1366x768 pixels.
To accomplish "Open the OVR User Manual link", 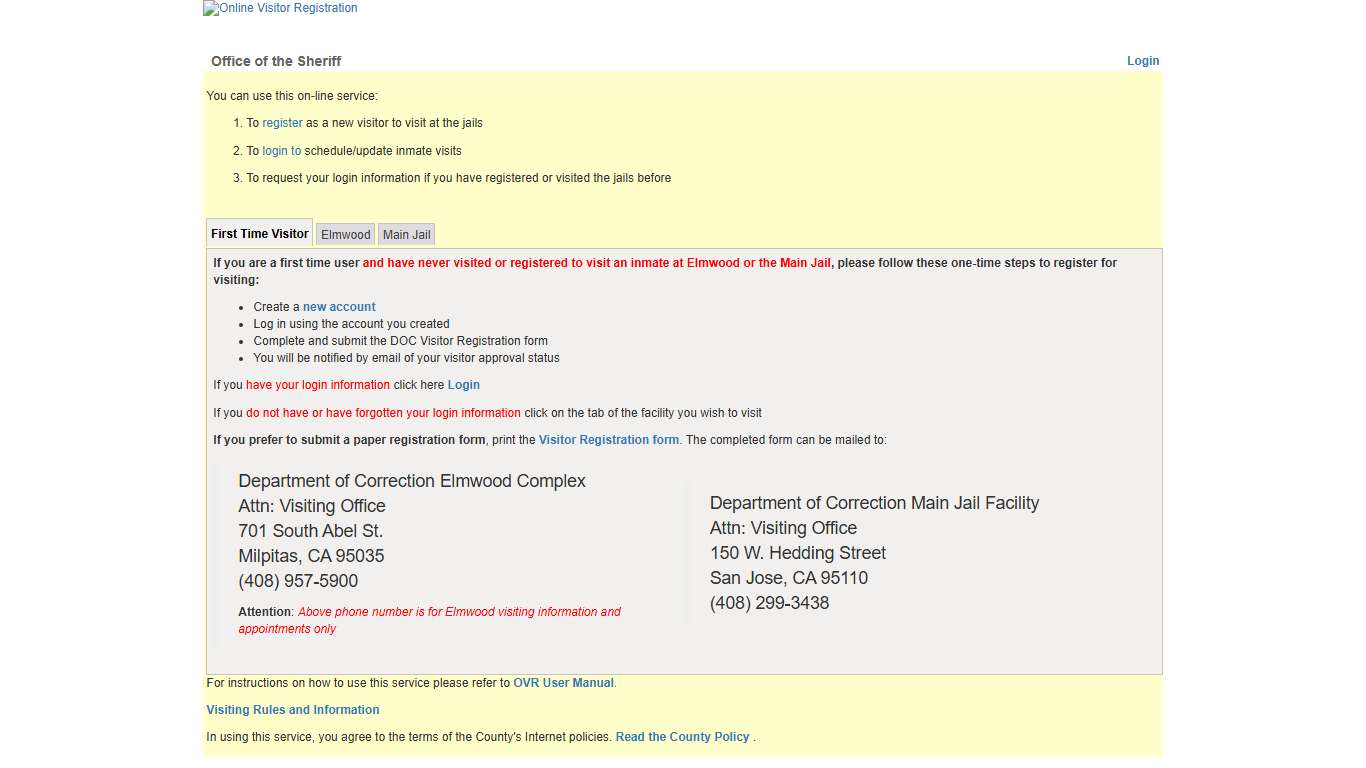I will coord(563,683).
